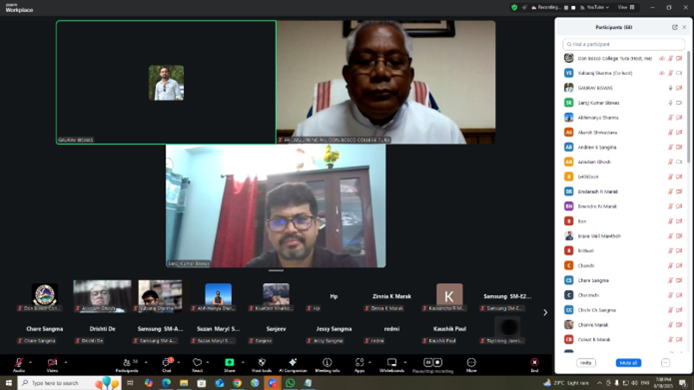
Task: Click the red End meeting button
Action: 535,365
